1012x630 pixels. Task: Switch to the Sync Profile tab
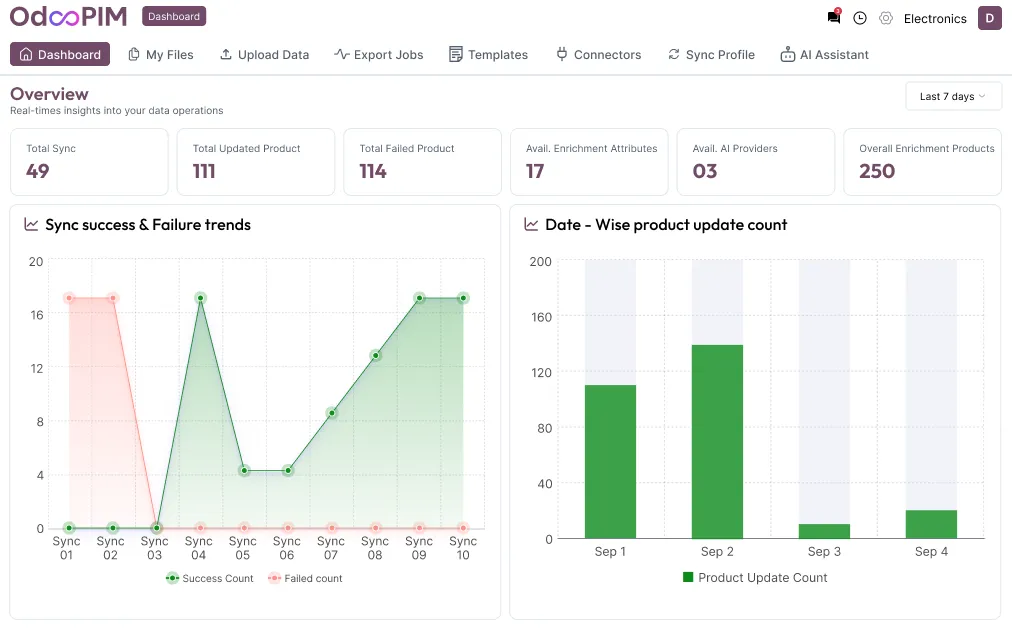[x=711, y=55]
